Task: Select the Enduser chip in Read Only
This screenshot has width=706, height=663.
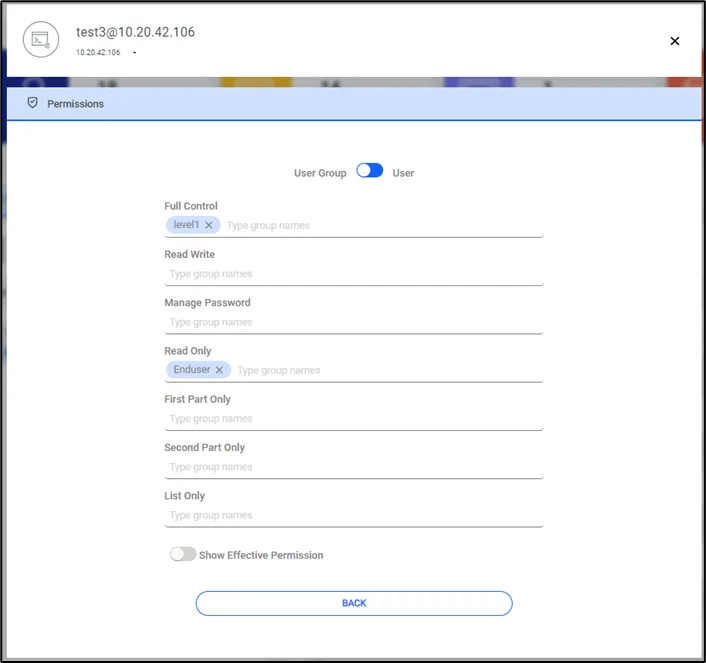Action: (x=192, y=370)
